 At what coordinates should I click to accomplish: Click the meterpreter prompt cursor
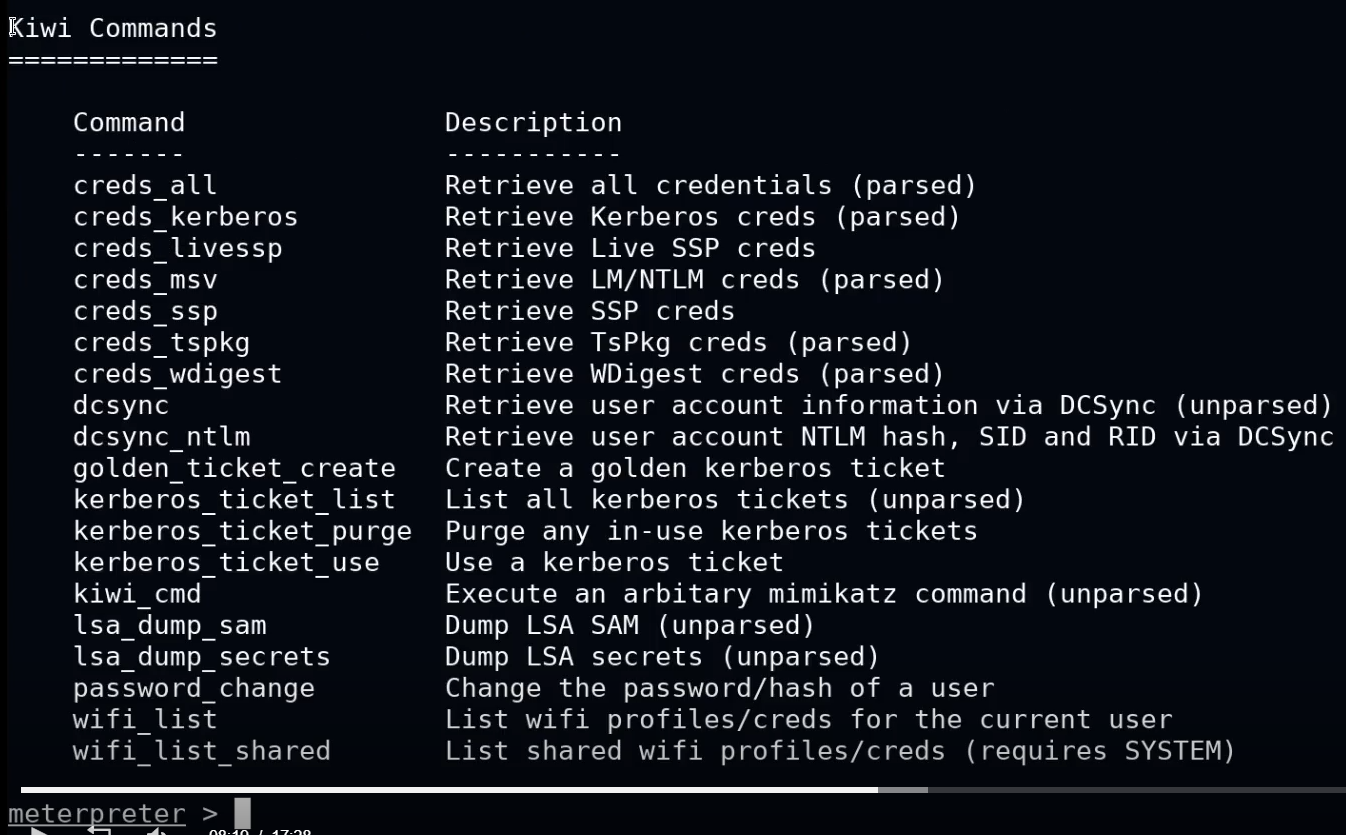tap(242, 813)
